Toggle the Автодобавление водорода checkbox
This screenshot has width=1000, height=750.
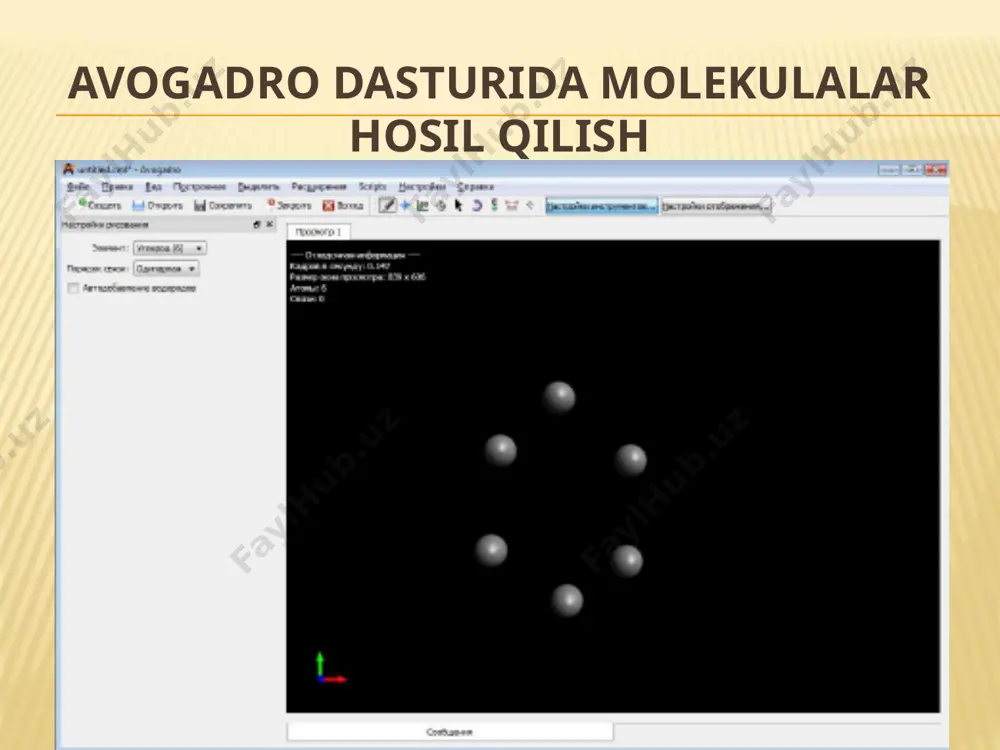tap(73, 288)
